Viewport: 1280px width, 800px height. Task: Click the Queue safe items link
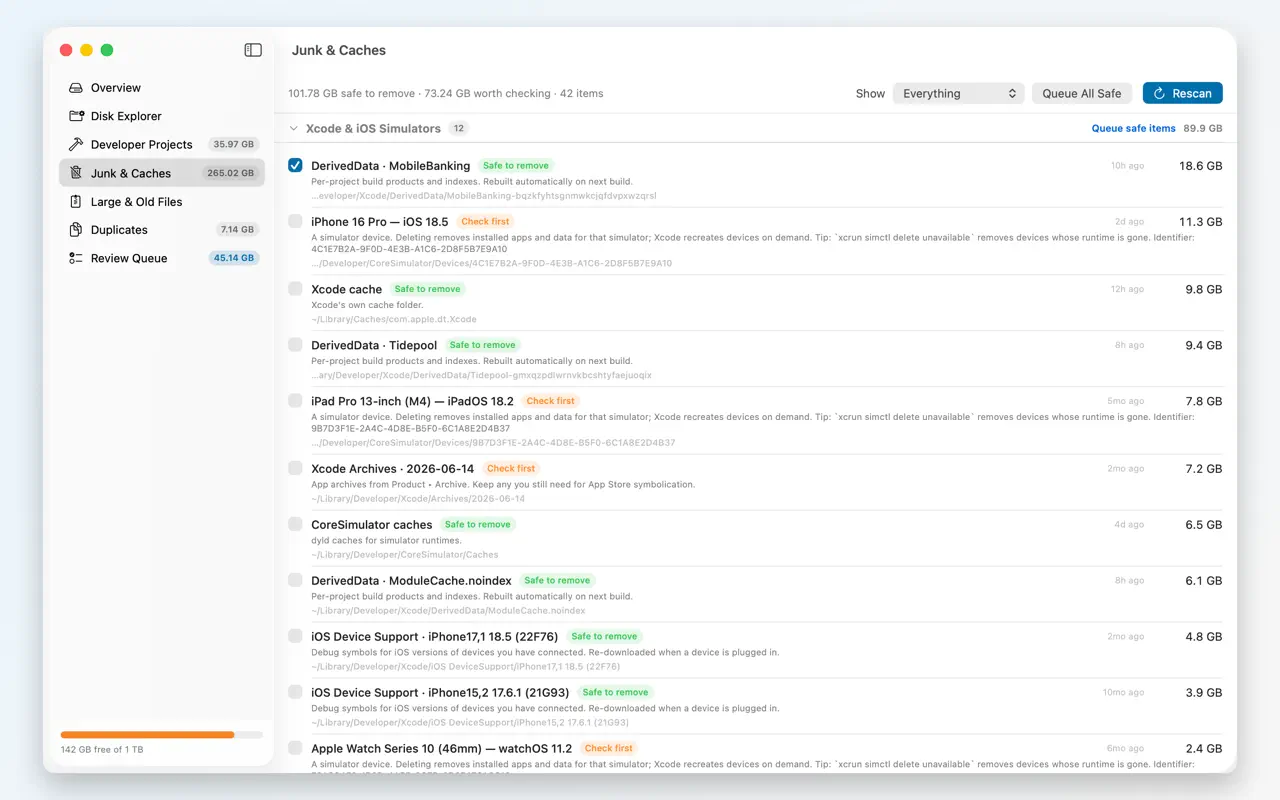pyautogui.click(x=1133, y=128)
